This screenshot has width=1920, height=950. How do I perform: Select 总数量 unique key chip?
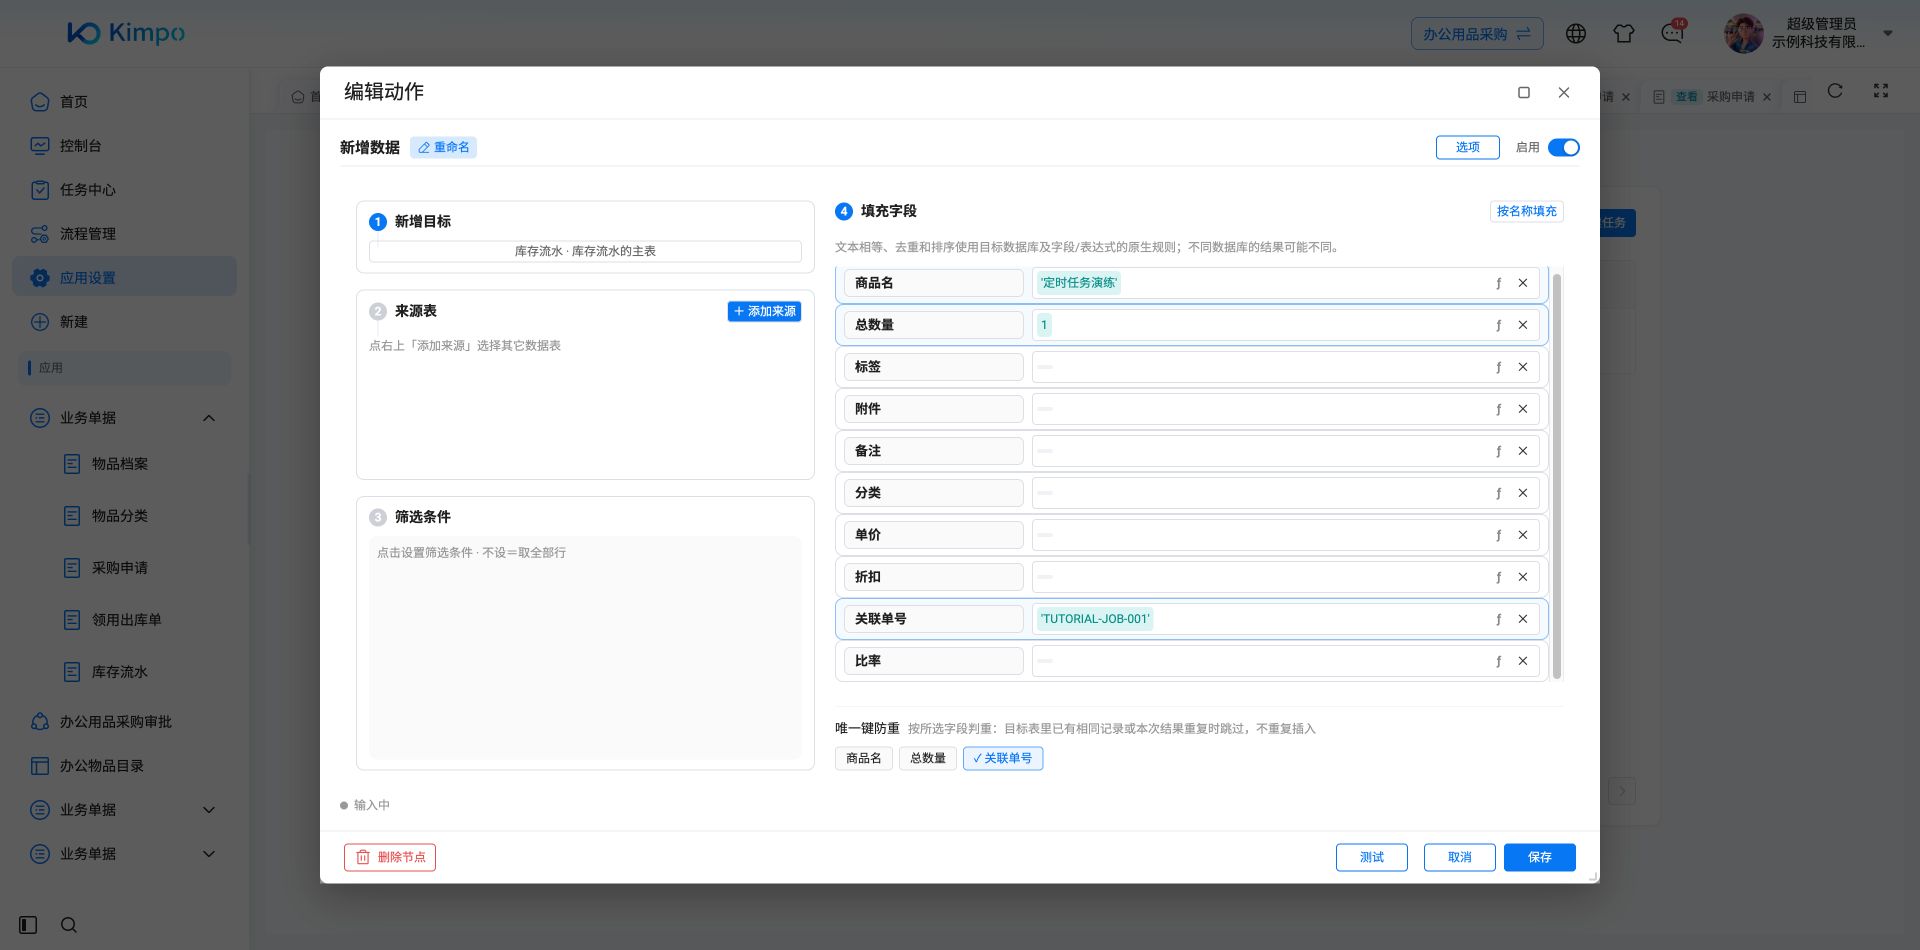(x=928, y=759)
